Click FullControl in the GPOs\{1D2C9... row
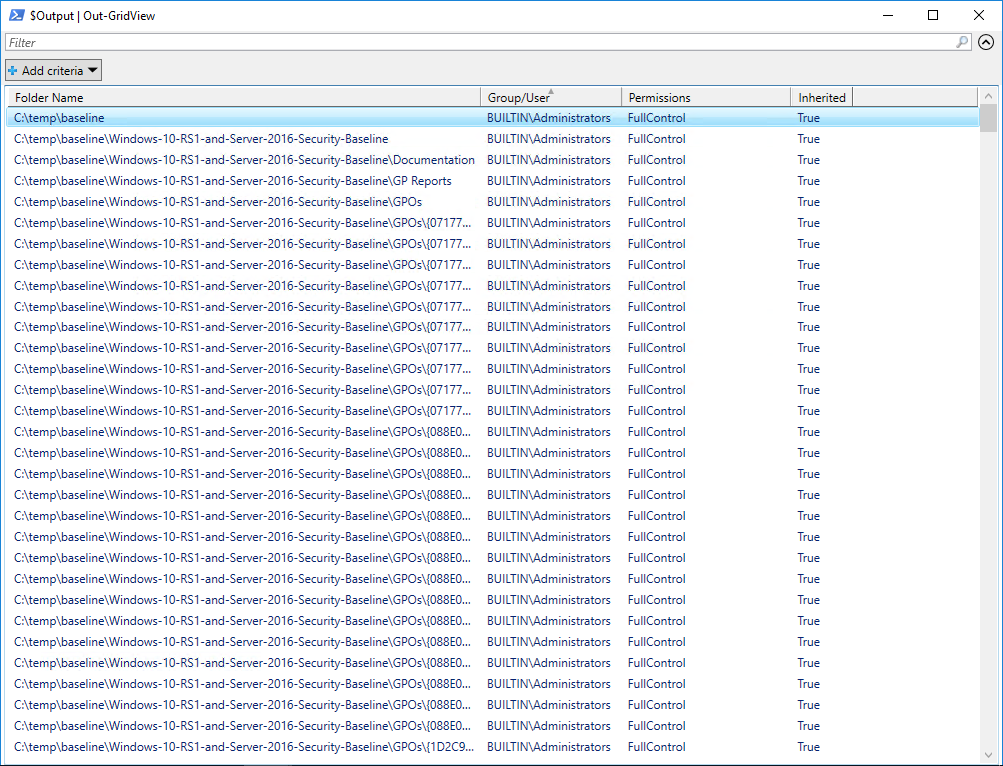The image size is (1003, 766). (656, 747)
